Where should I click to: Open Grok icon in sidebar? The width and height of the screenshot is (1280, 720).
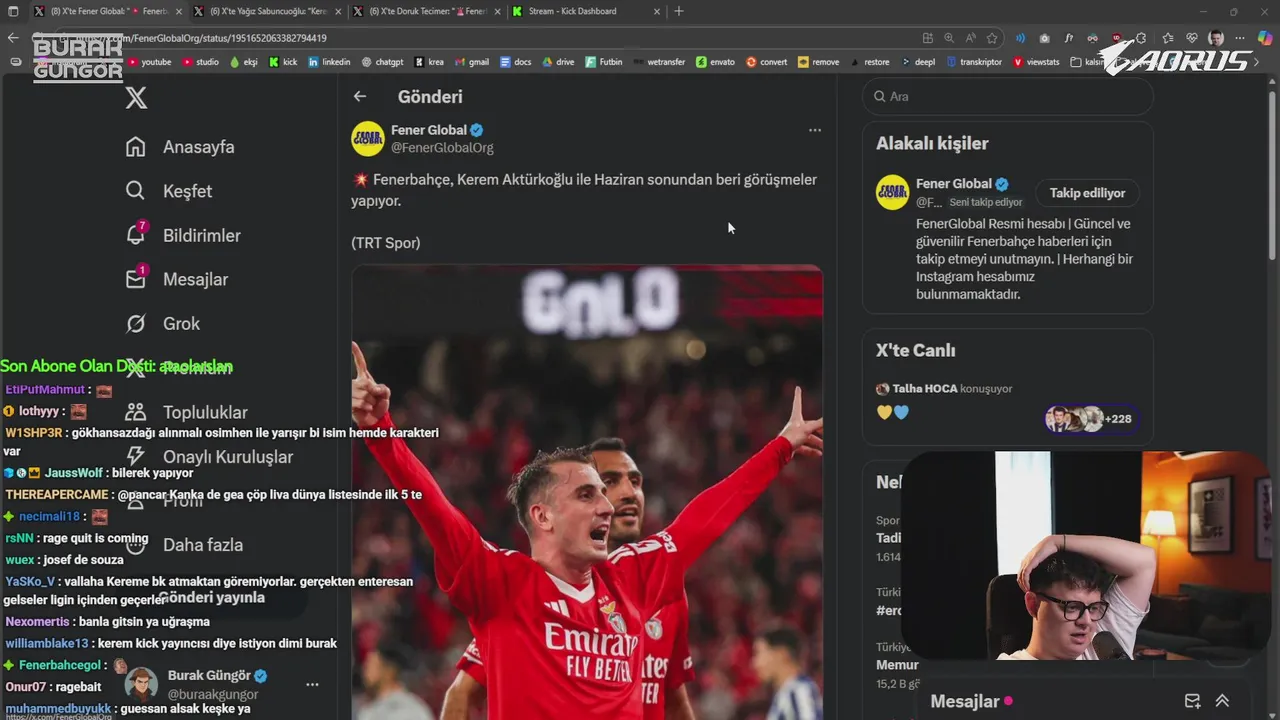click(136, 324)
